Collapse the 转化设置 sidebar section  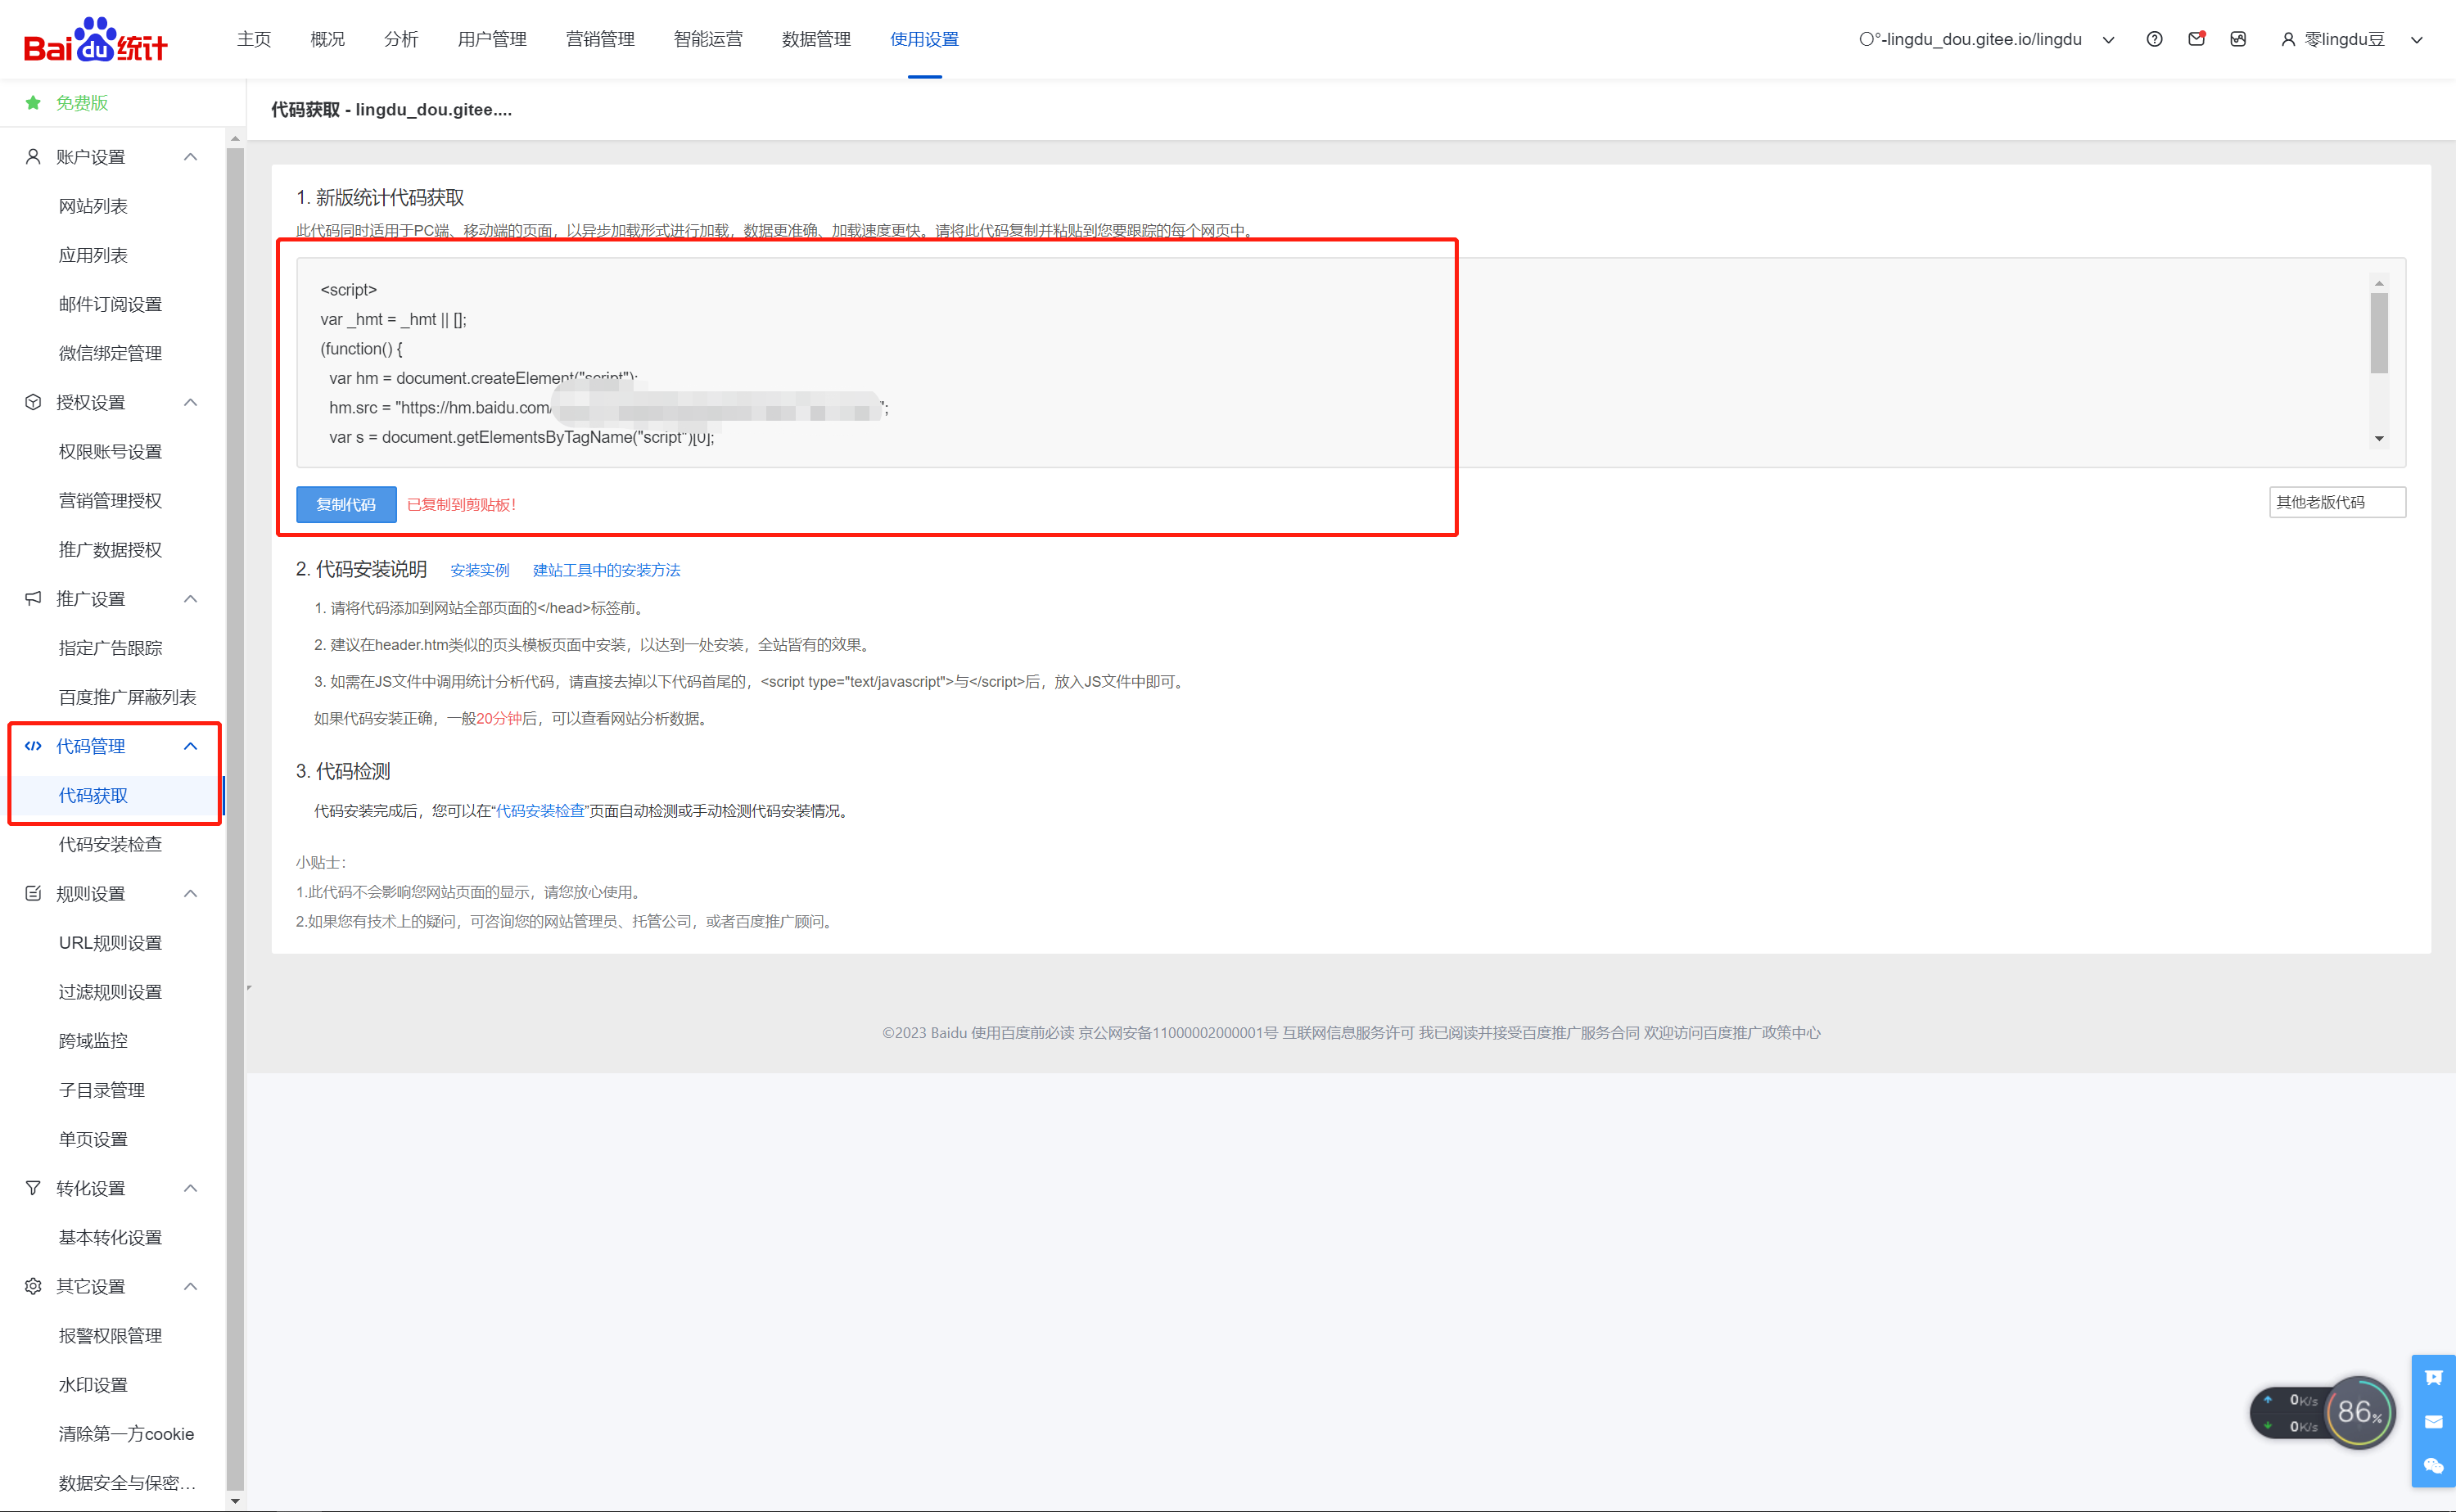tap(190, 1188)
